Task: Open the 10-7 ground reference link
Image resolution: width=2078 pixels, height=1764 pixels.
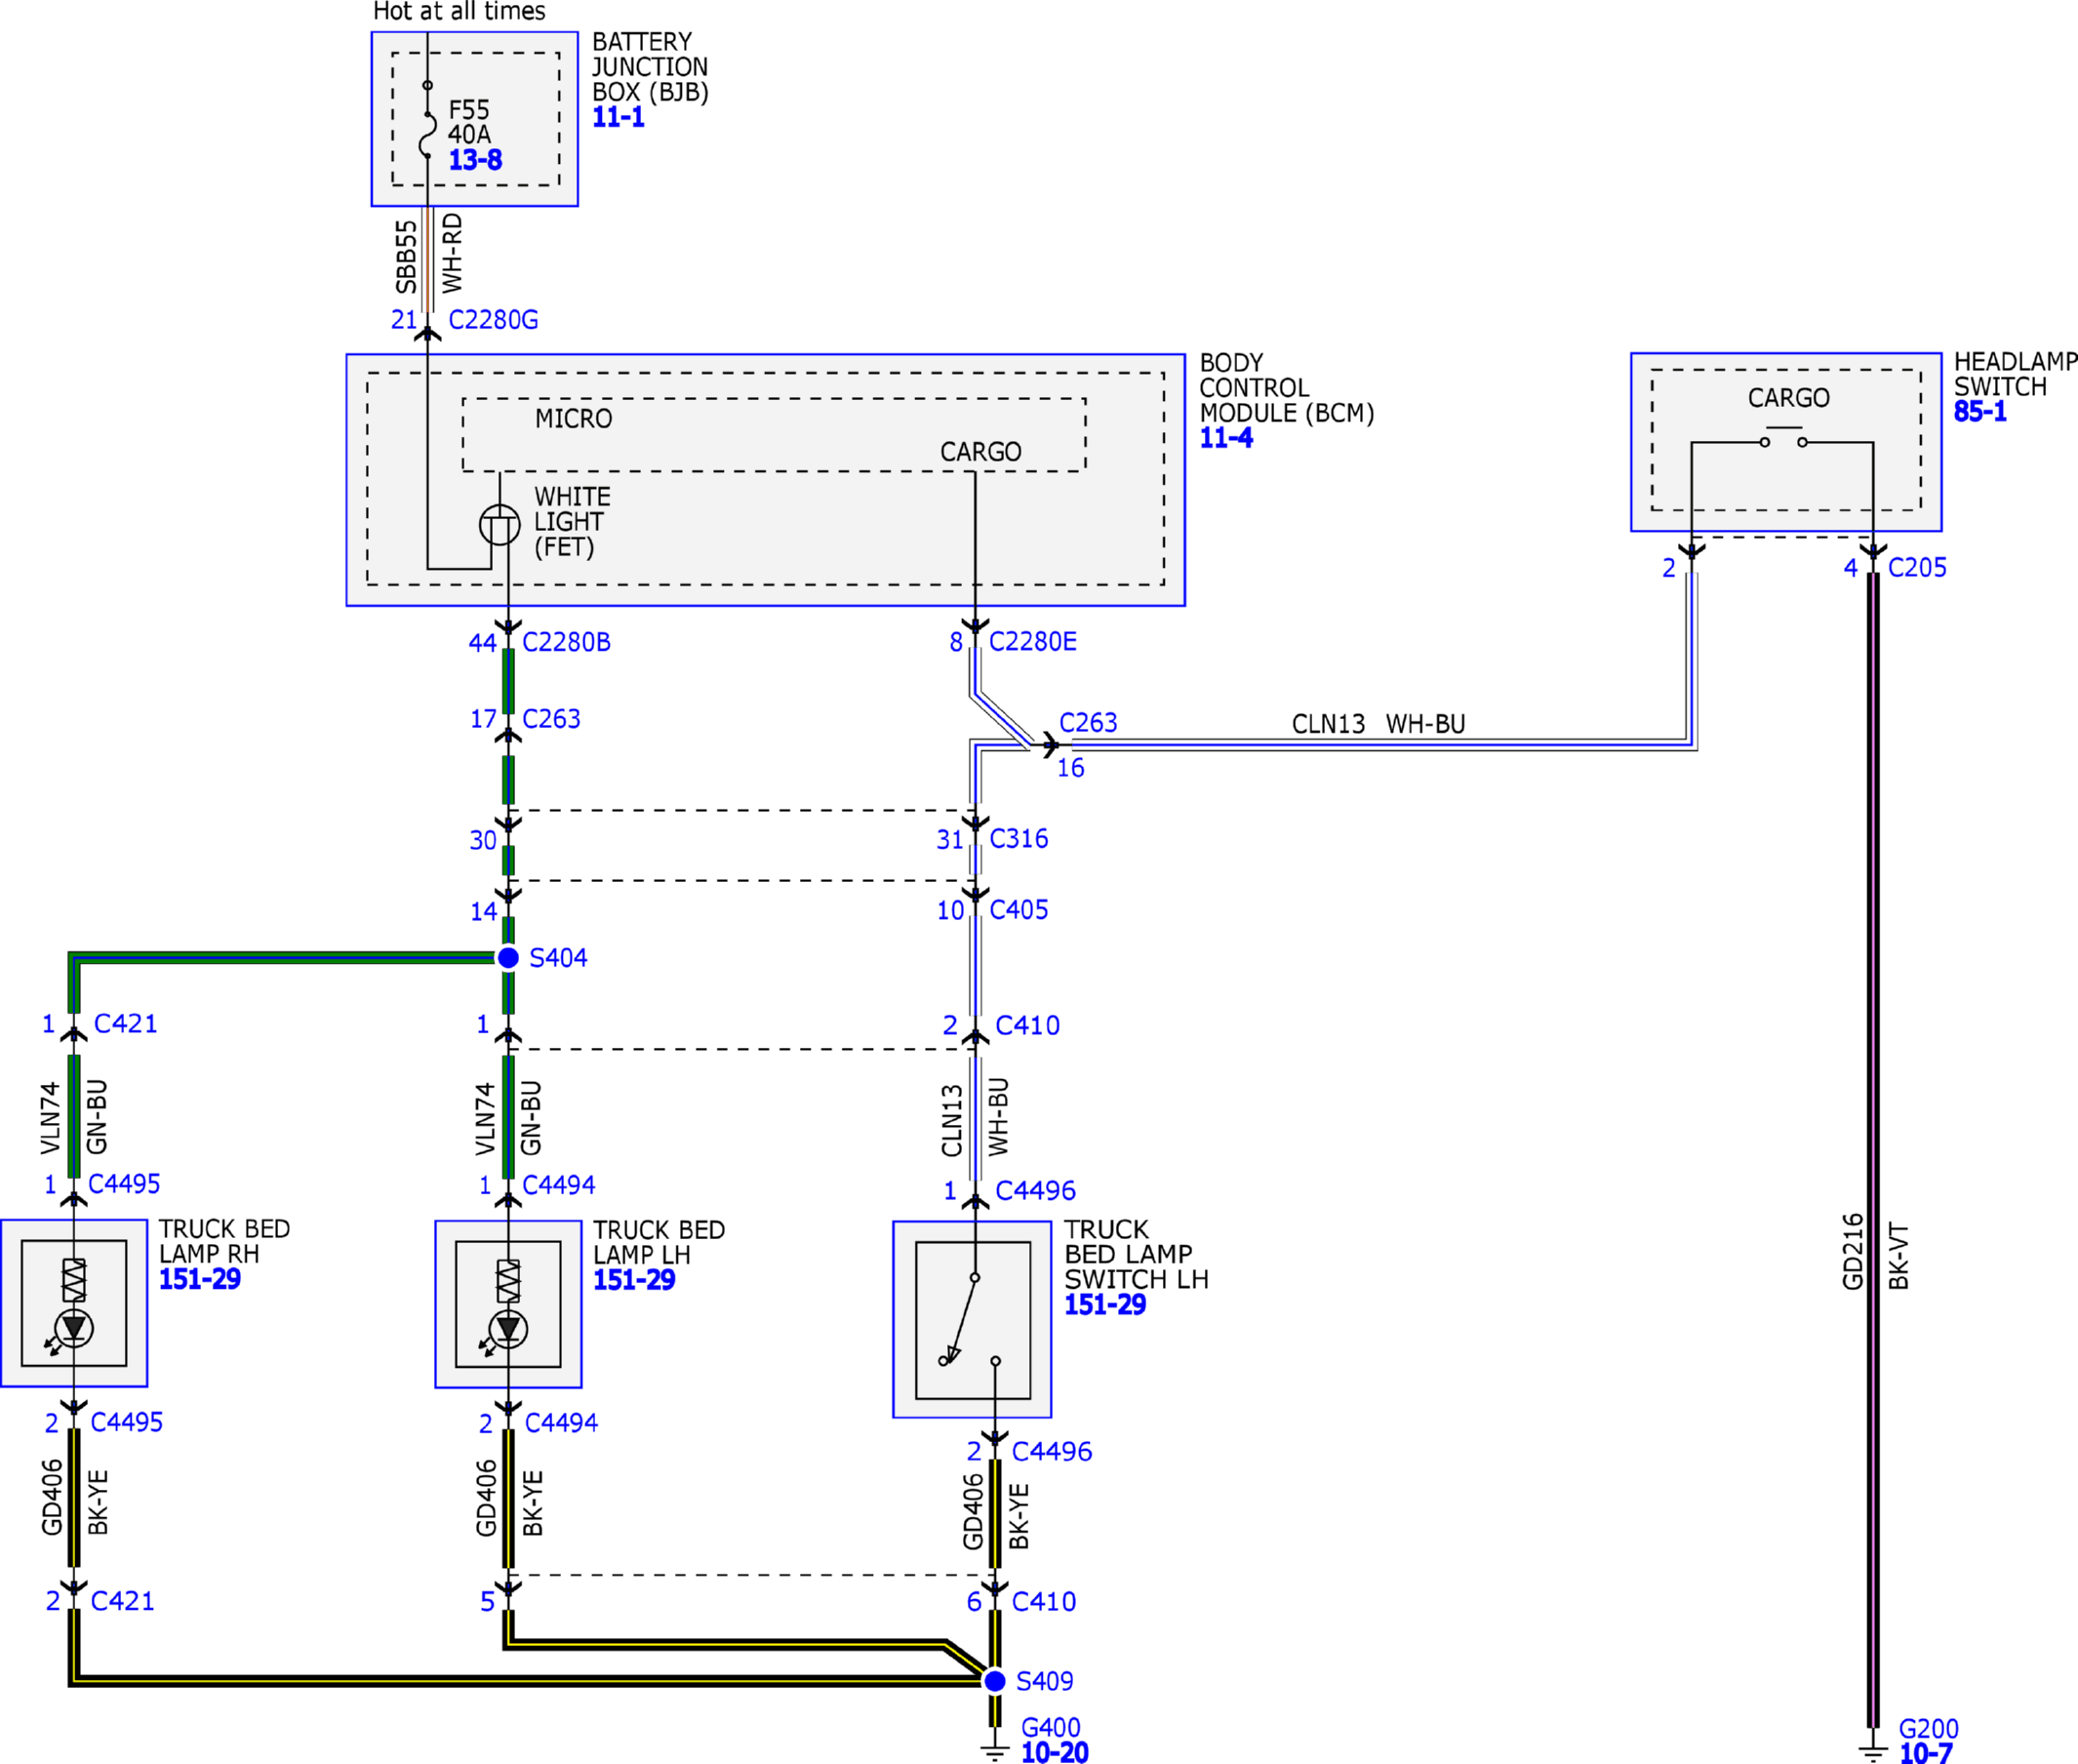Action: [x=1925, y=1753]
